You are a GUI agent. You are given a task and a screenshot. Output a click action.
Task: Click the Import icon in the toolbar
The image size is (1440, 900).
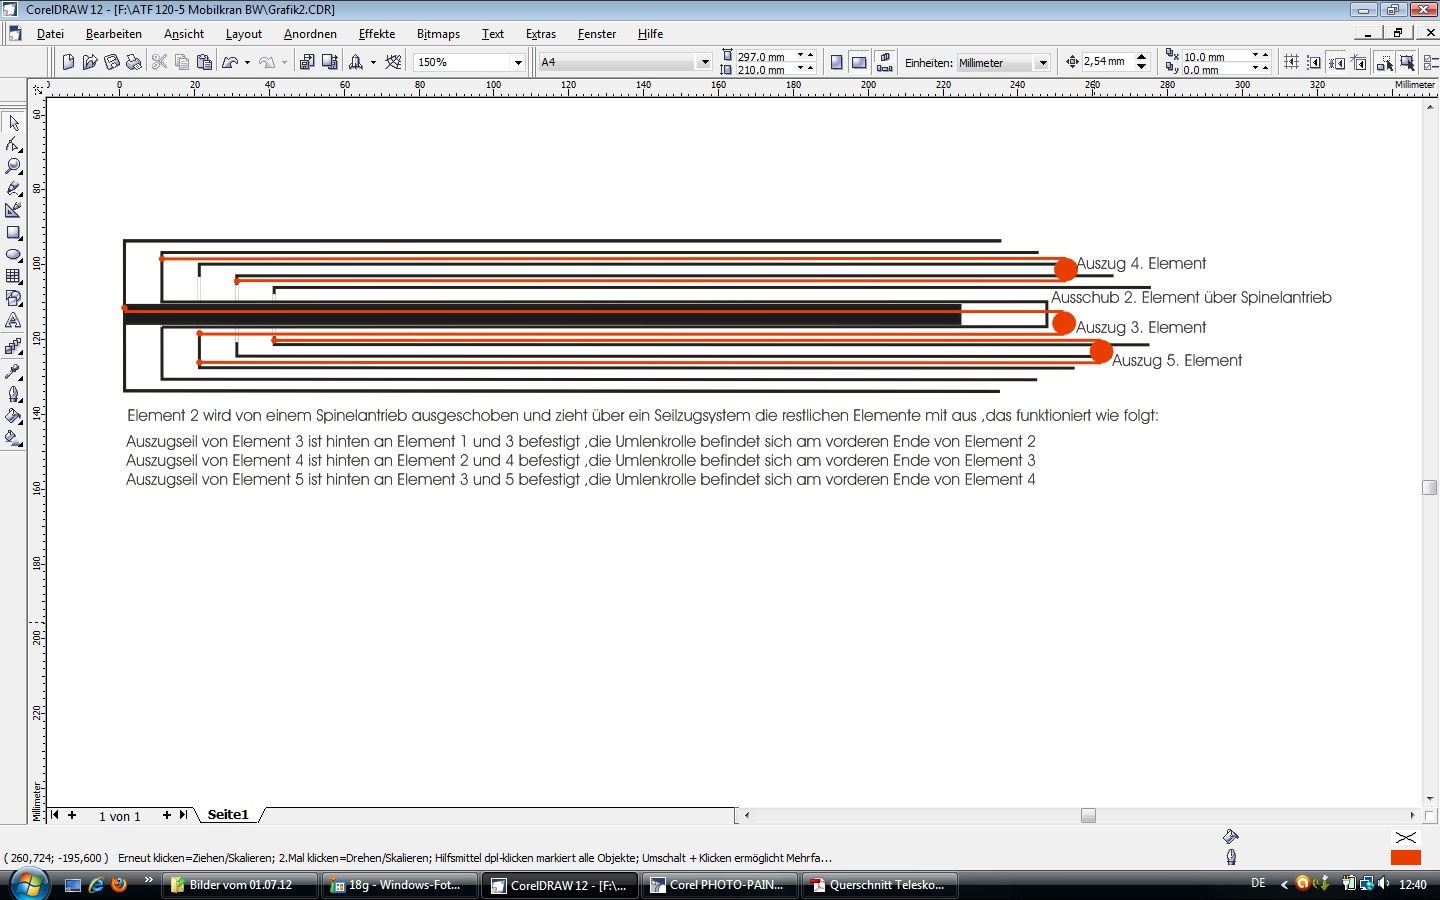[x=307, y=62]
